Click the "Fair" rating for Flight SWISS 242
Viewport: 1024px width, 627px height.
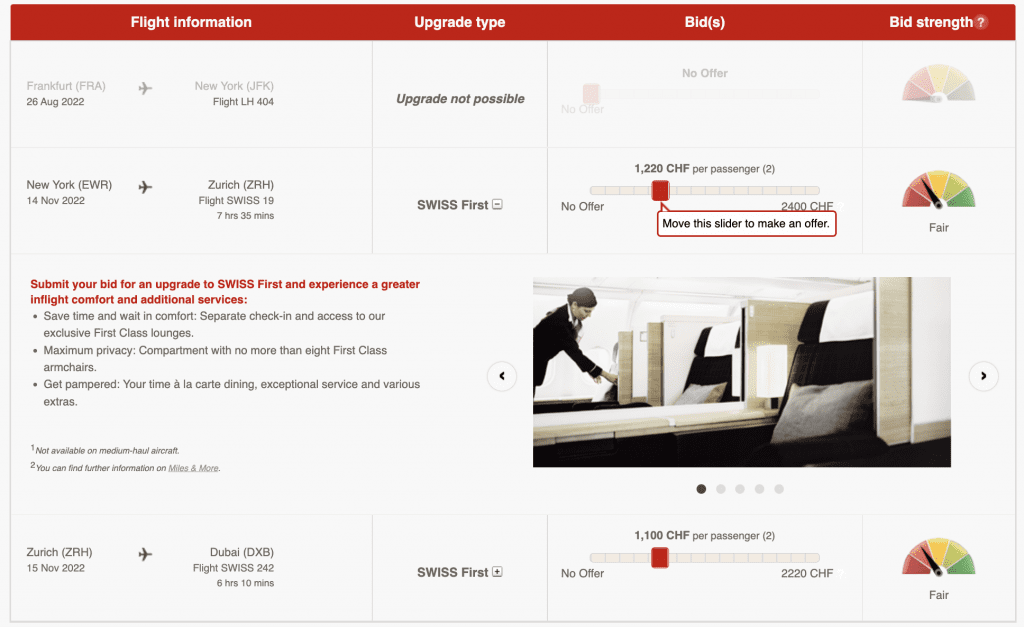[x=938, y=595]
